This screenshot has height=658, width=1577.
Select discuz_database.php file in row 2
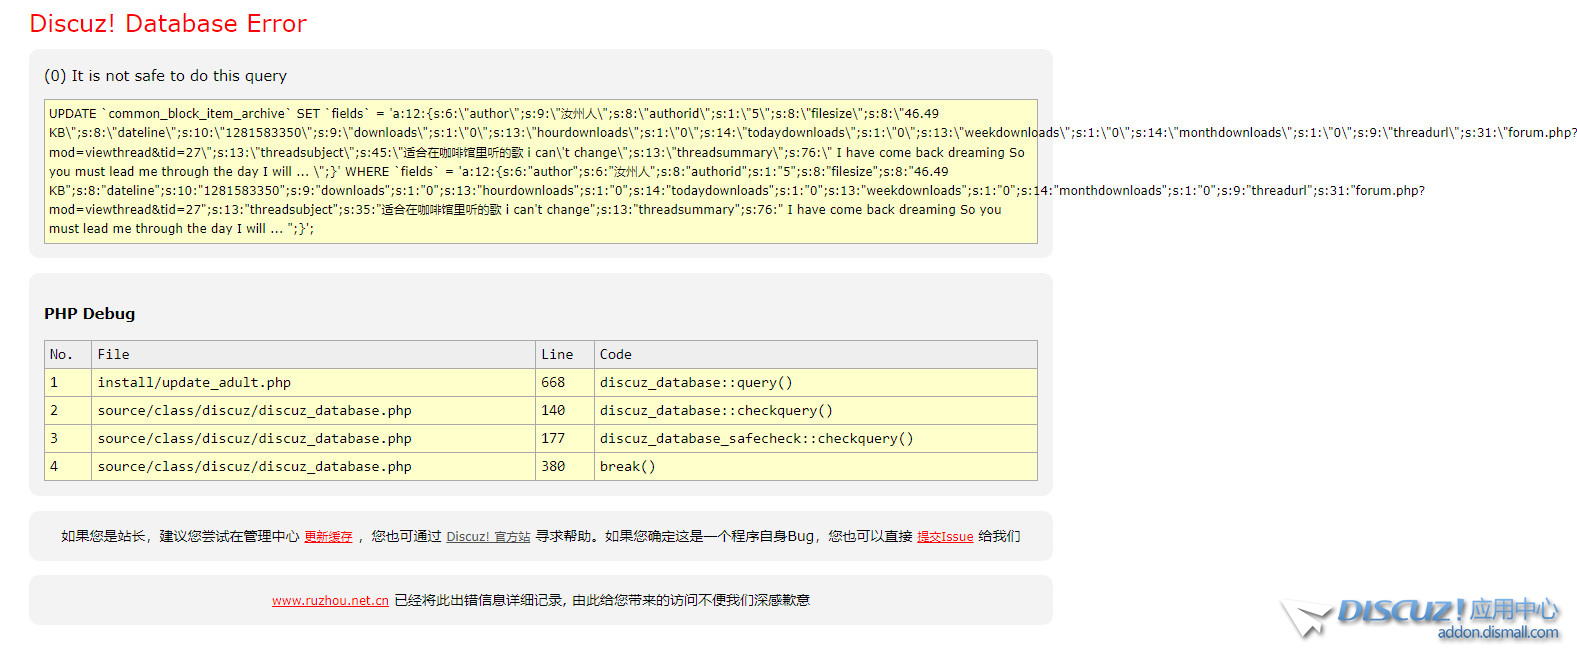click(x=314, y=411)
